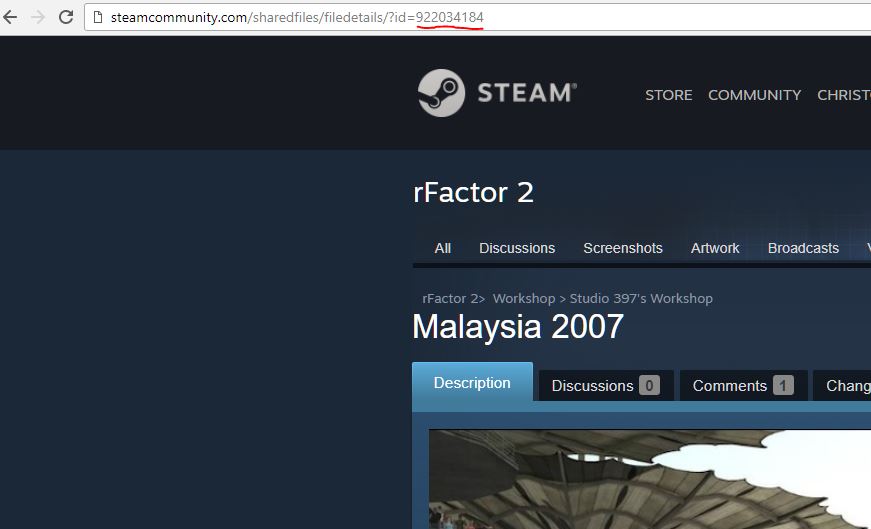Image resolution: width=871 pixels, height=529 pixels.
Task: Follow the rFactor 2 breadcrumb link
Action: (450, 298)
